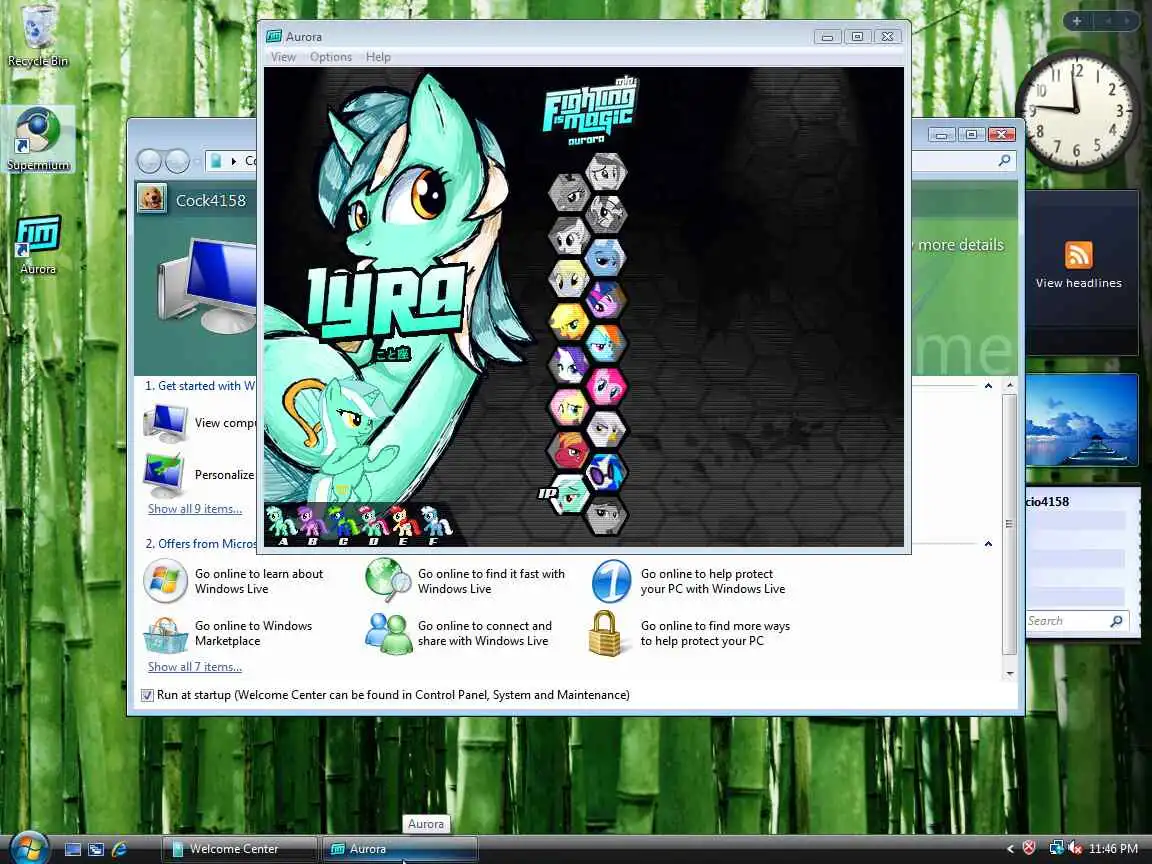This screenshot has width=1152, height=864.
Task: Click the Aurora taskbar button
Action: point(400,849)
